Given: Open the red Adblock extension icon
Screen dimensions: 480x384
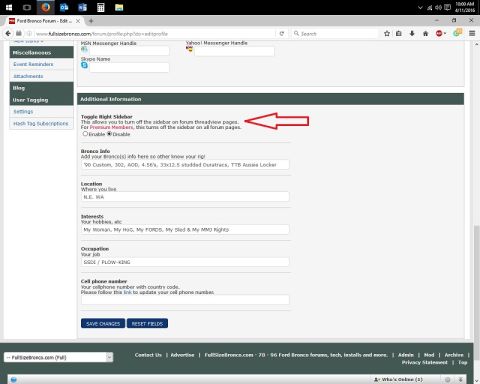Looking at the screenshot, I should click(x=439, y=33).
